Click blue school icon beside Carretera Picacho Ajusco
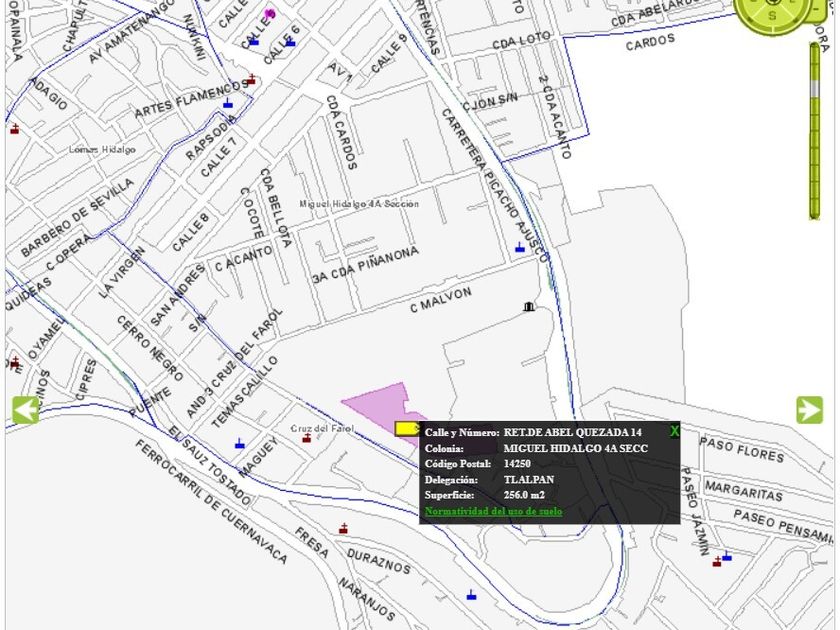The width and height of the screenshot is (840, 630). (520, 248)
